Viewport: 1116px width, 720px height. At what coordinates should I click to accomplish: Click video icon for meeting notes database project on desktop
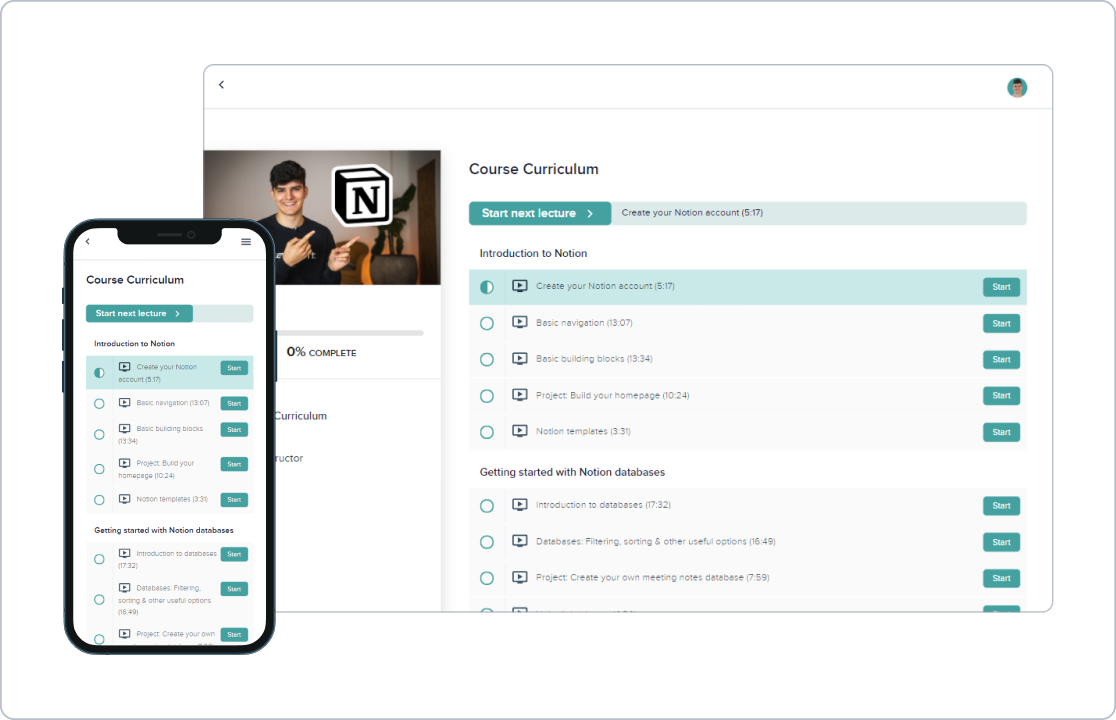(x=520, y=577)
